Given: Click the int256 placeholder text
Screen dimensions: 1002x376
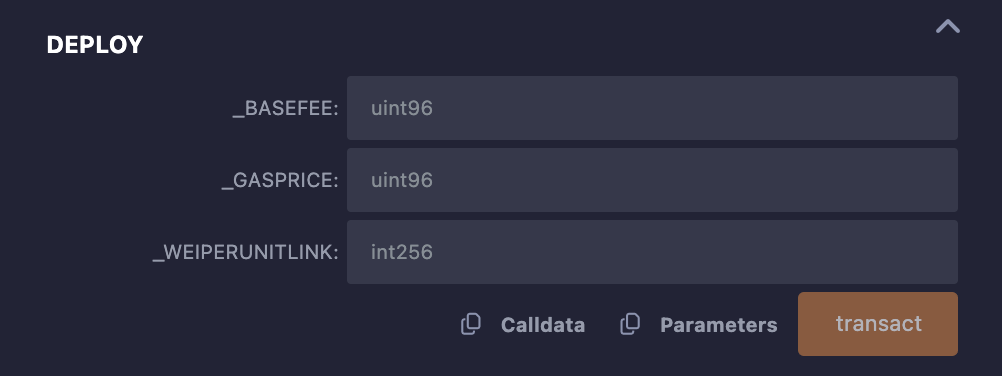Looking at the screenshot, I should [x=402, y=252].
